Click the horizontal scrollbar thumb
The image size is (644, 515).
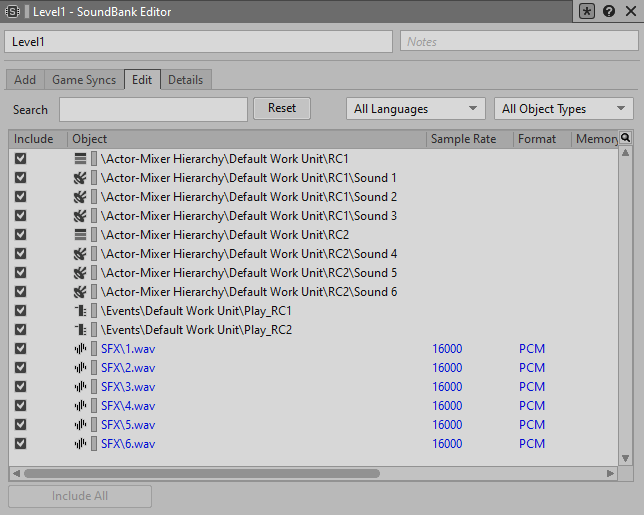pos(200,473)
